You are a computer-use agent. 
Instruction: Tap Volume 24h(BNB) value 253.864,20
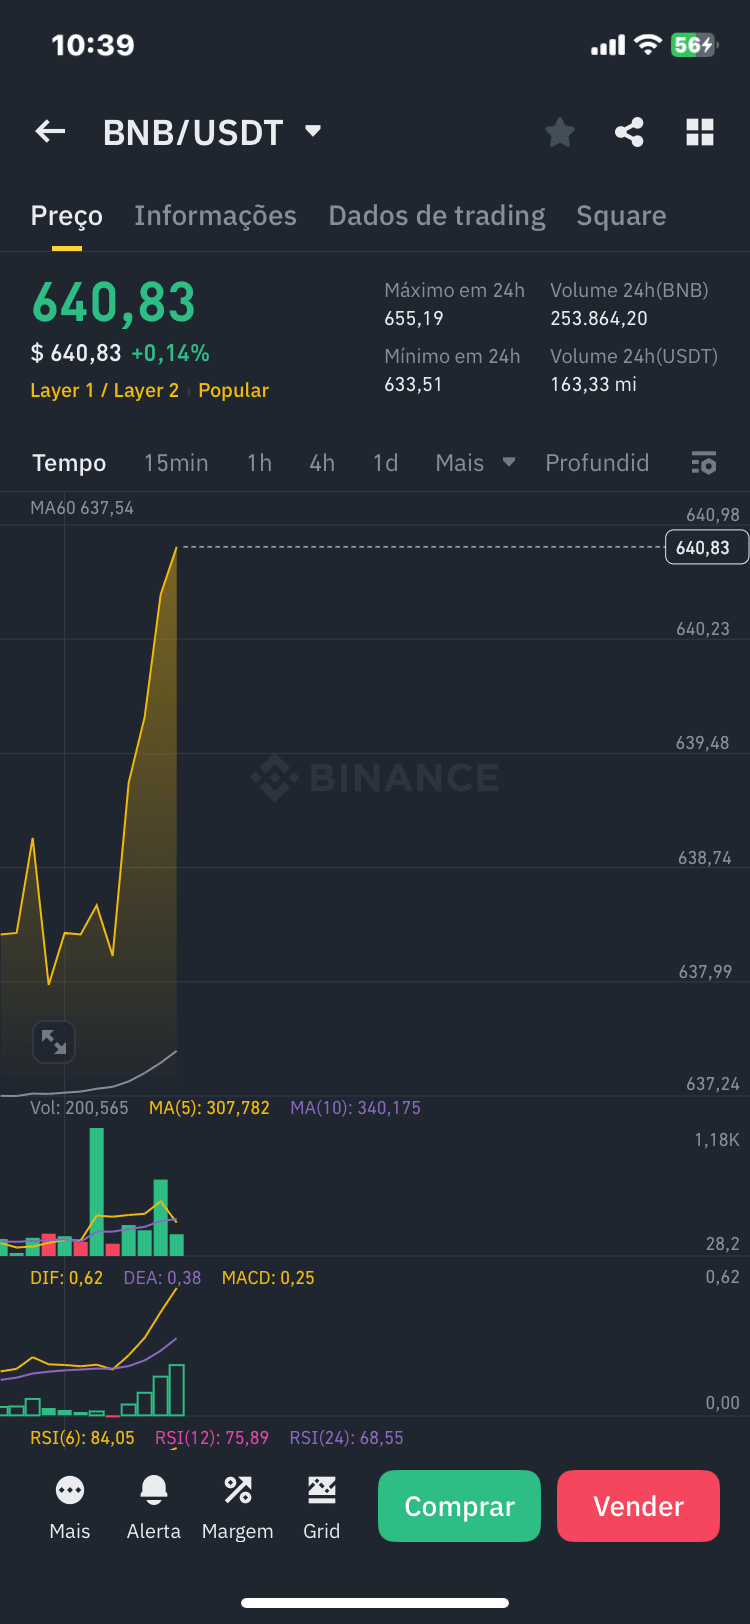[x=599, y=319]
